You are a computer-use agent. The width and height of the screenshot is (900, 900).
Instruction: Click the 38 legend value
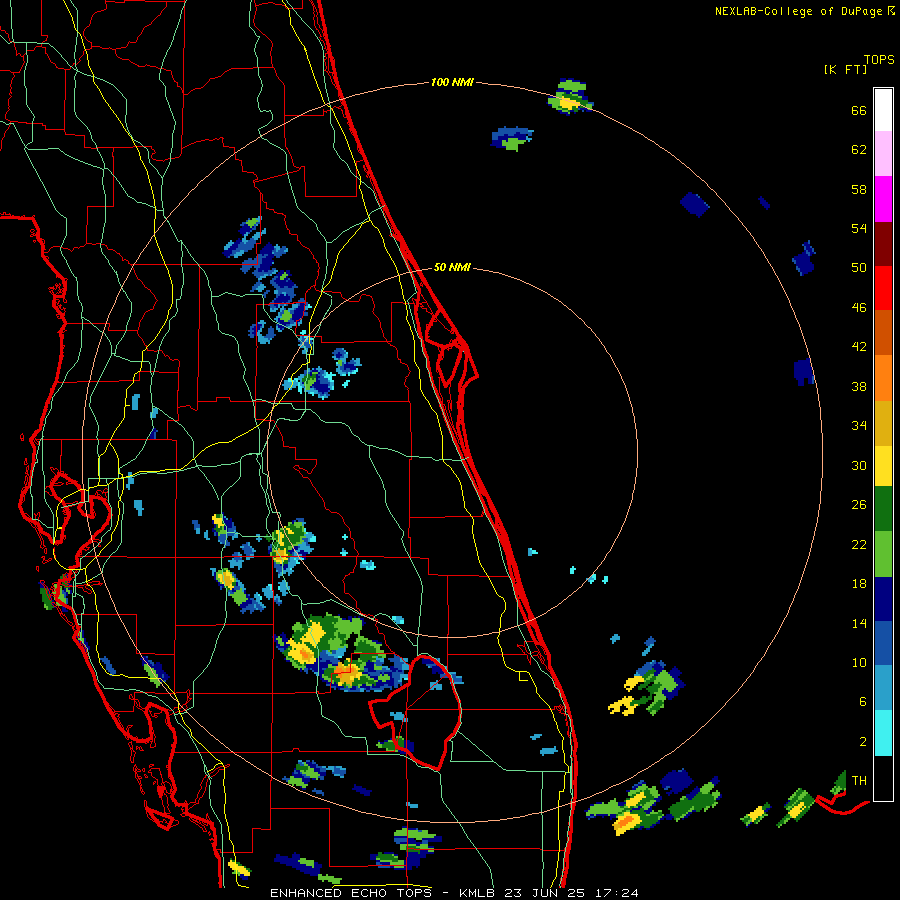pos(859,387)
